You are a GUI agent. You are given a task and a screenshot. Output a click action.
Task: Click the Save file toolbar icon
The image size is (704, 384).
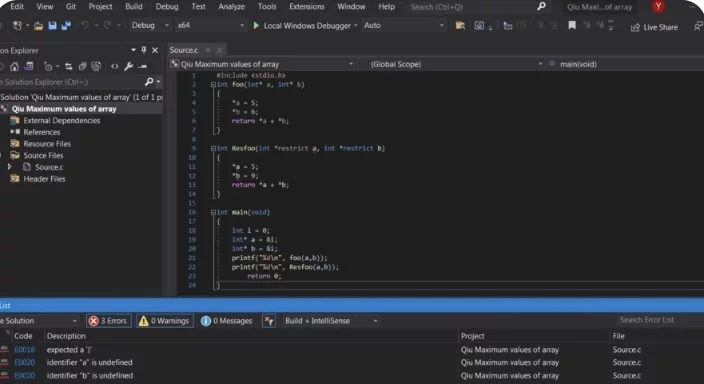[x=53, y=26]
